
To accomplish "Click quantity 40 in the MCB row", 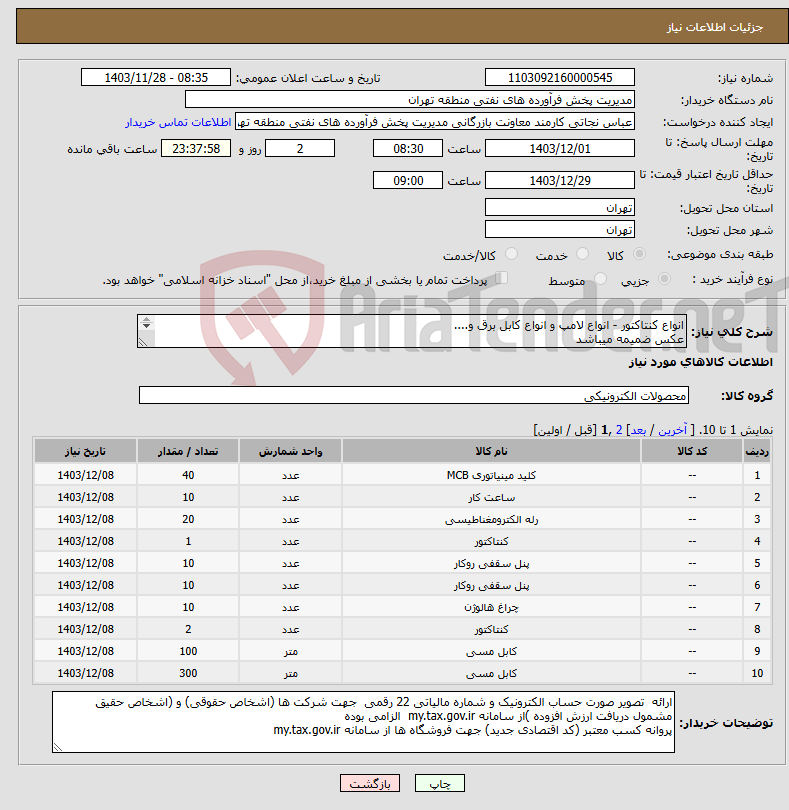I will 188,475.
